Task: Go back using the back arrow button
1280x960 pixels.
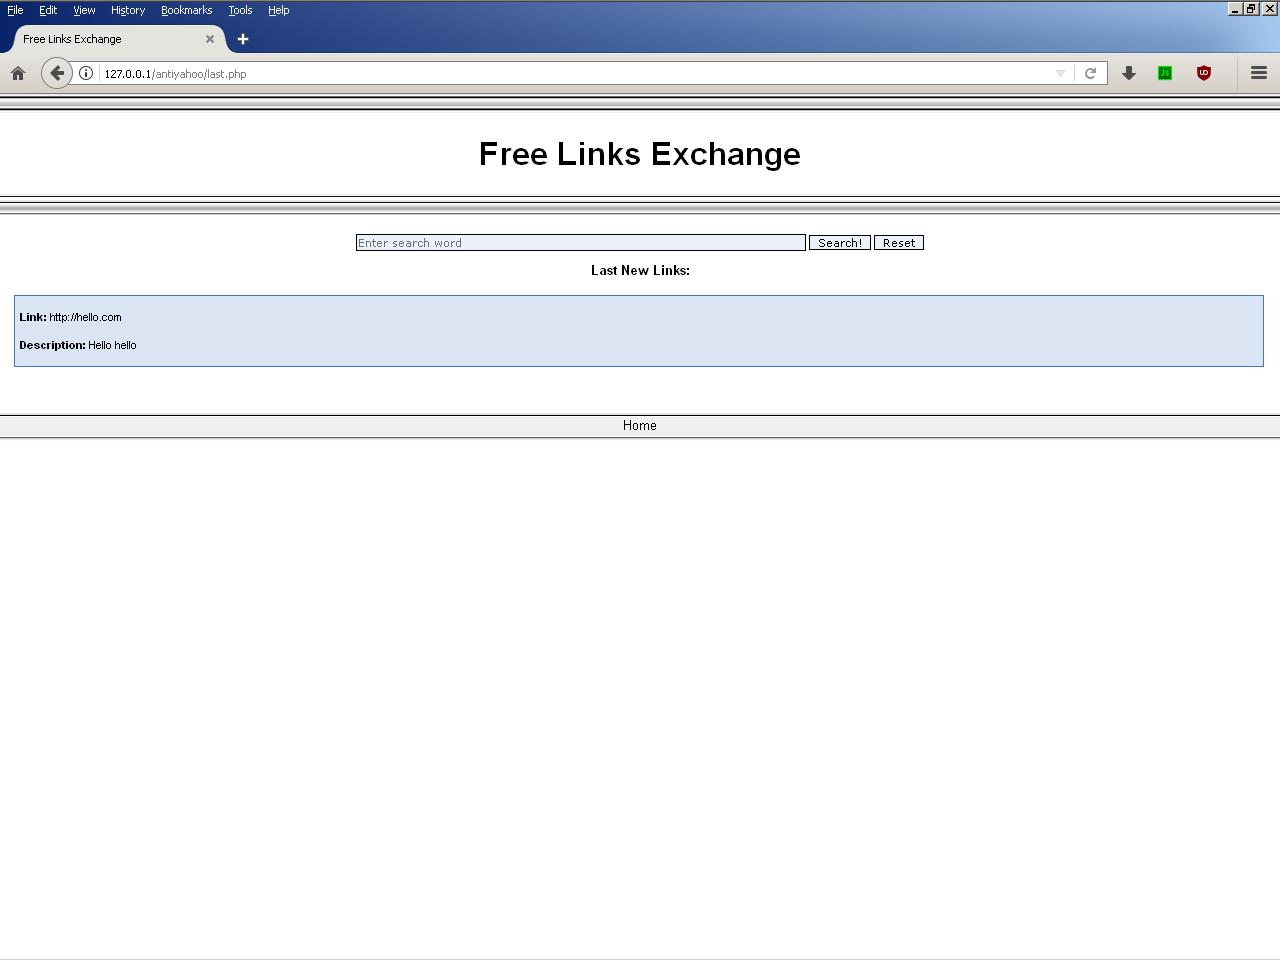Action: (x=57, y=73)
